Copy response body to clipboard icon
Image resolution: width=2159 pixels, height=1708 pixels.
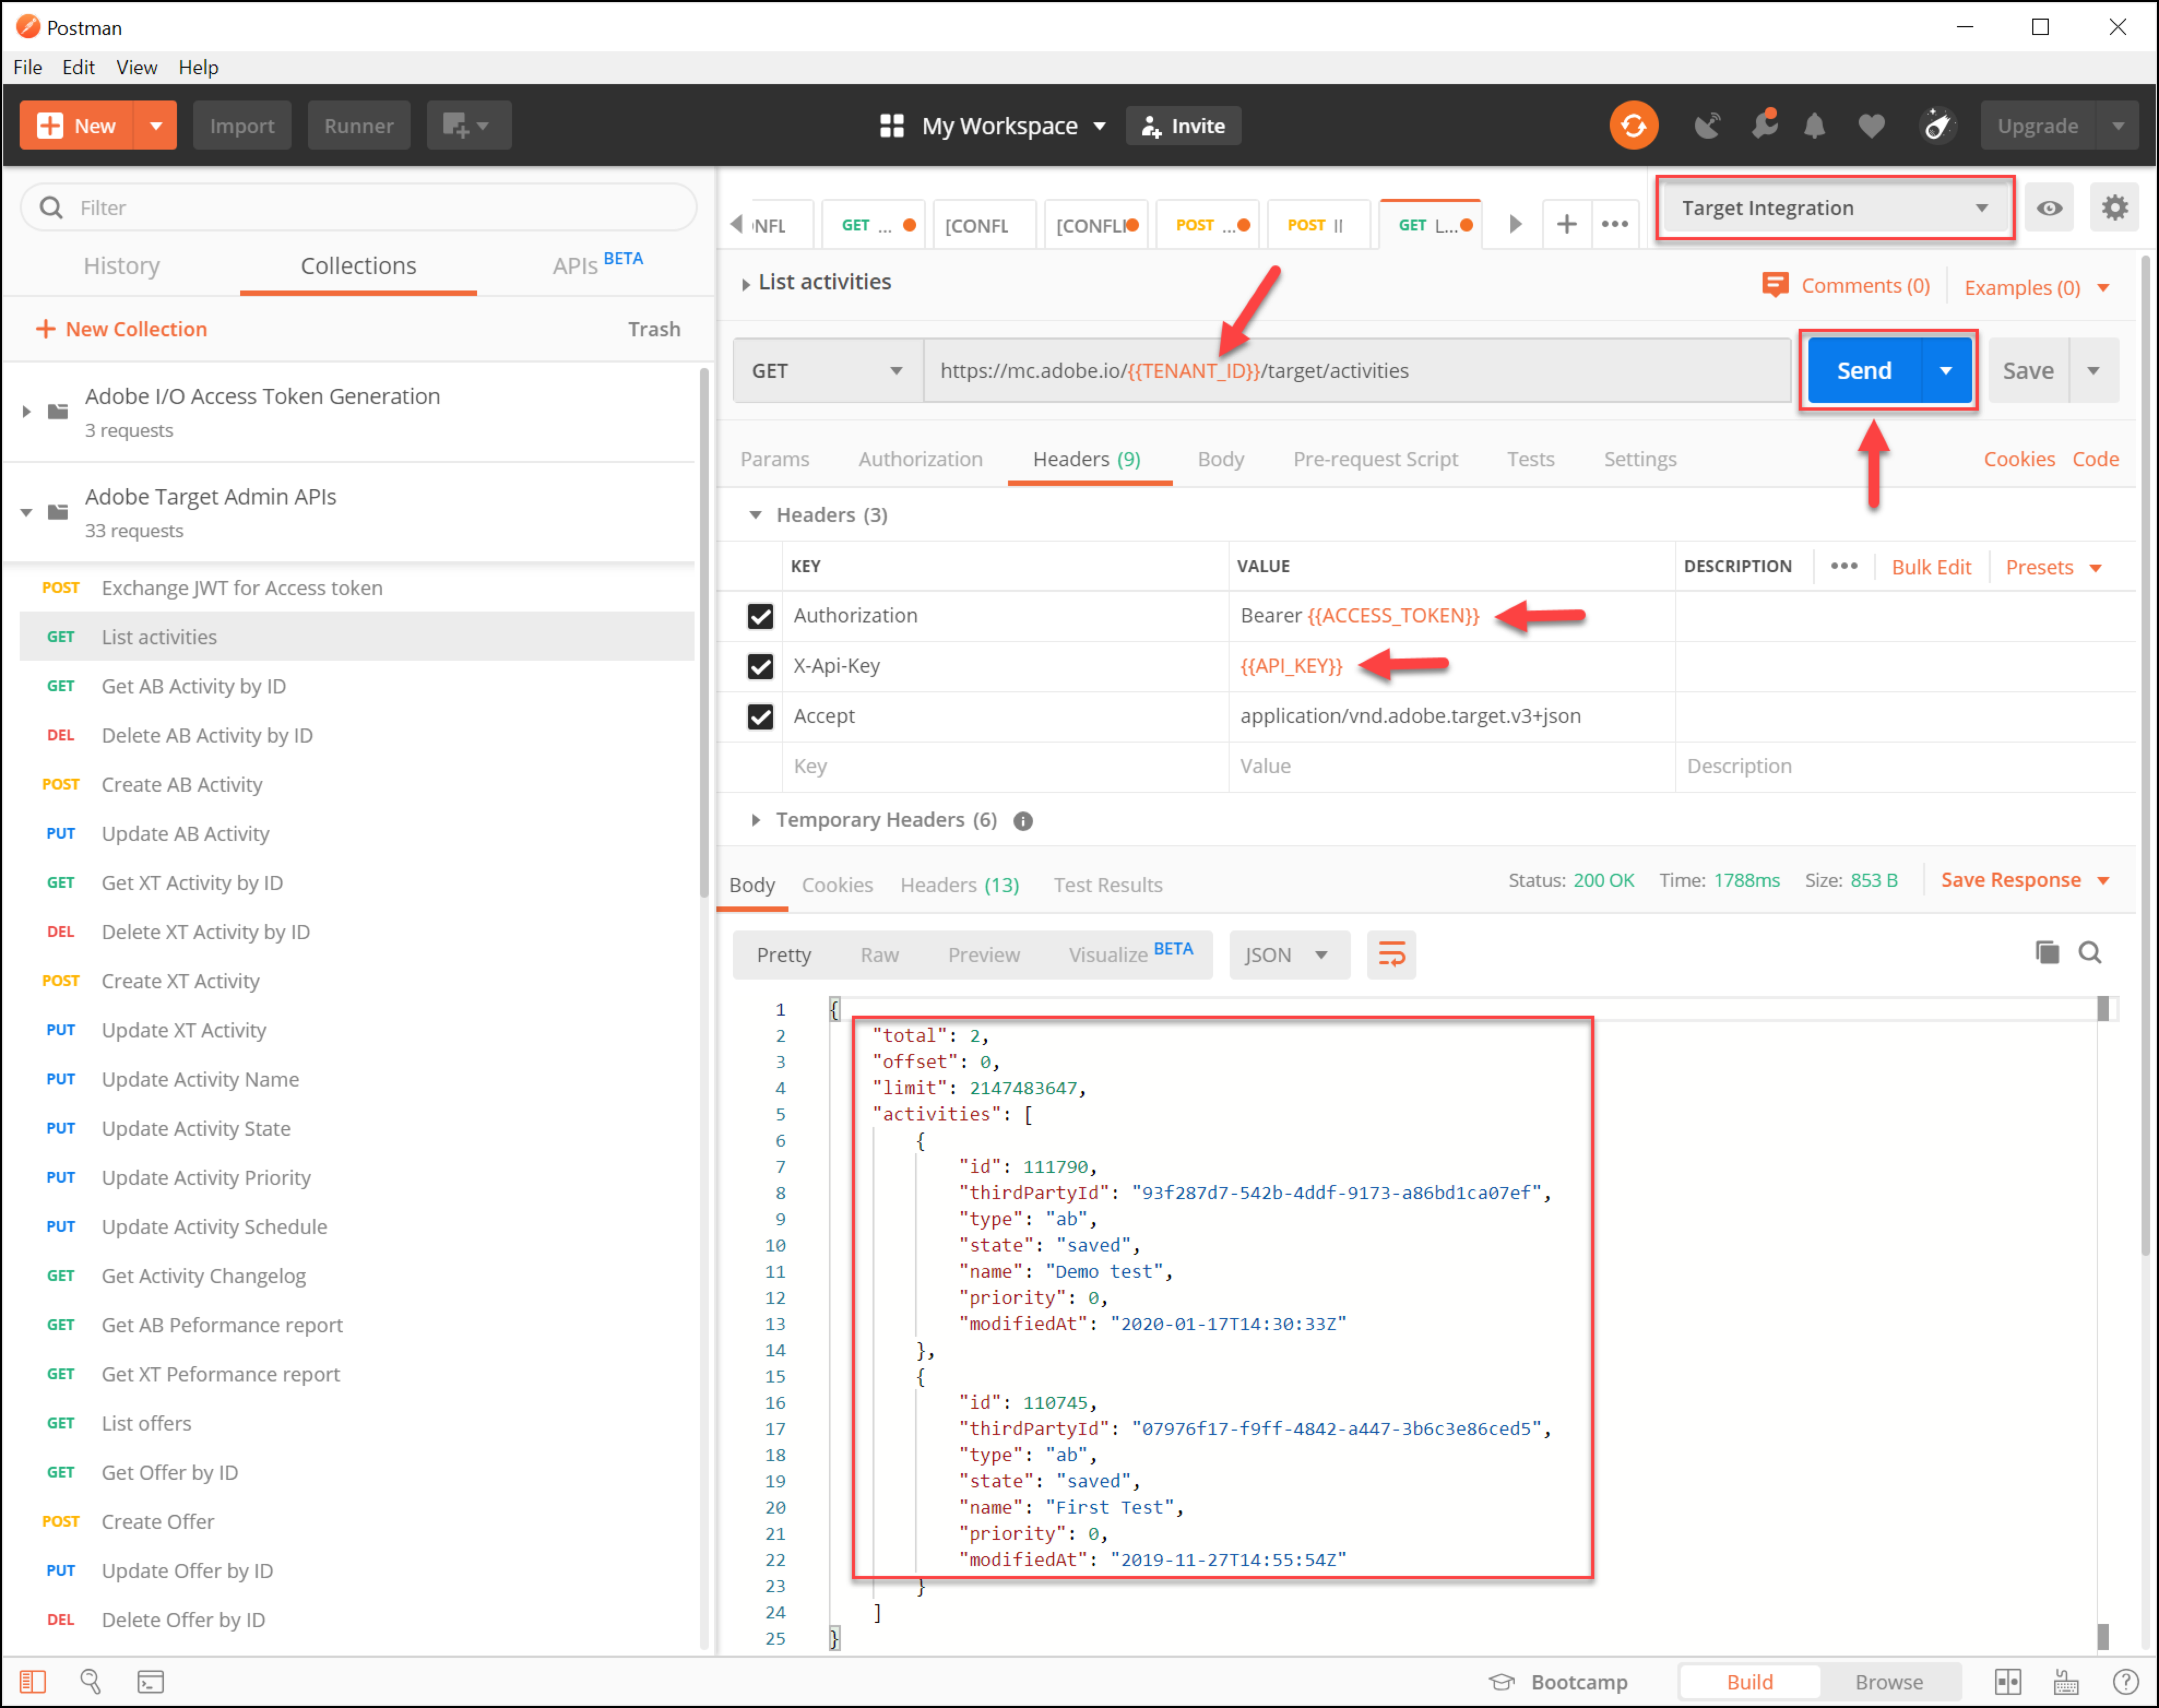[x=2047, y=952]
